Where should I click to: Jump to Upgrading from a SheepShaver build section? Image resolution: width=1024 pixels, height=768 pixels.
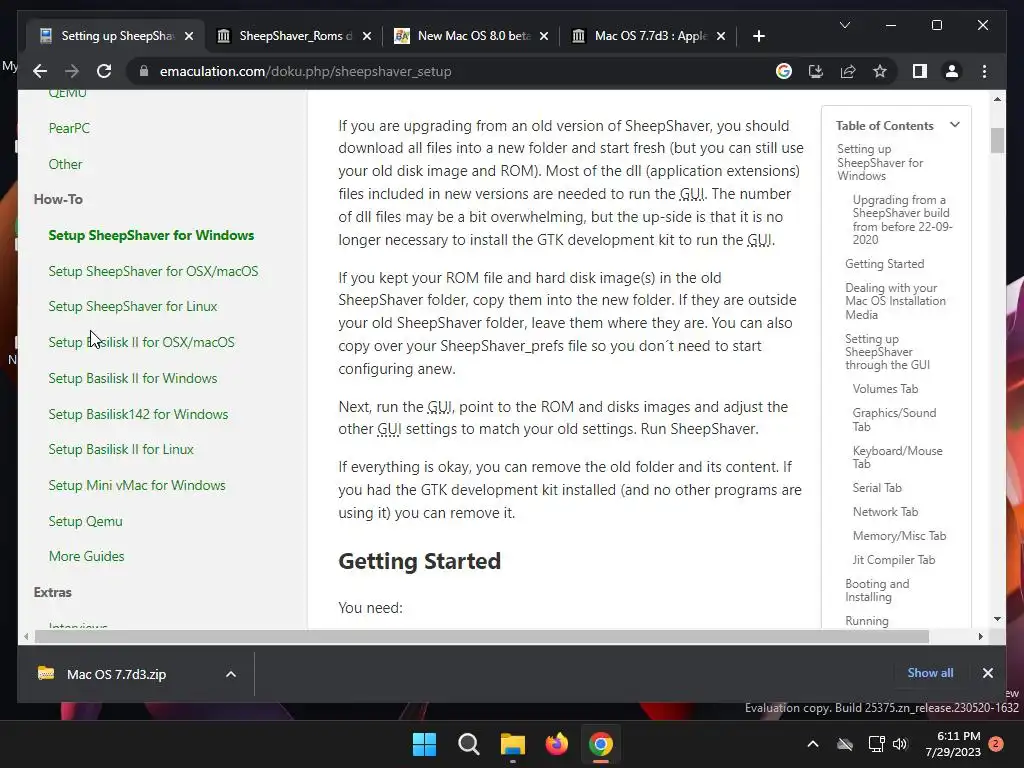[x=902, y=219]
